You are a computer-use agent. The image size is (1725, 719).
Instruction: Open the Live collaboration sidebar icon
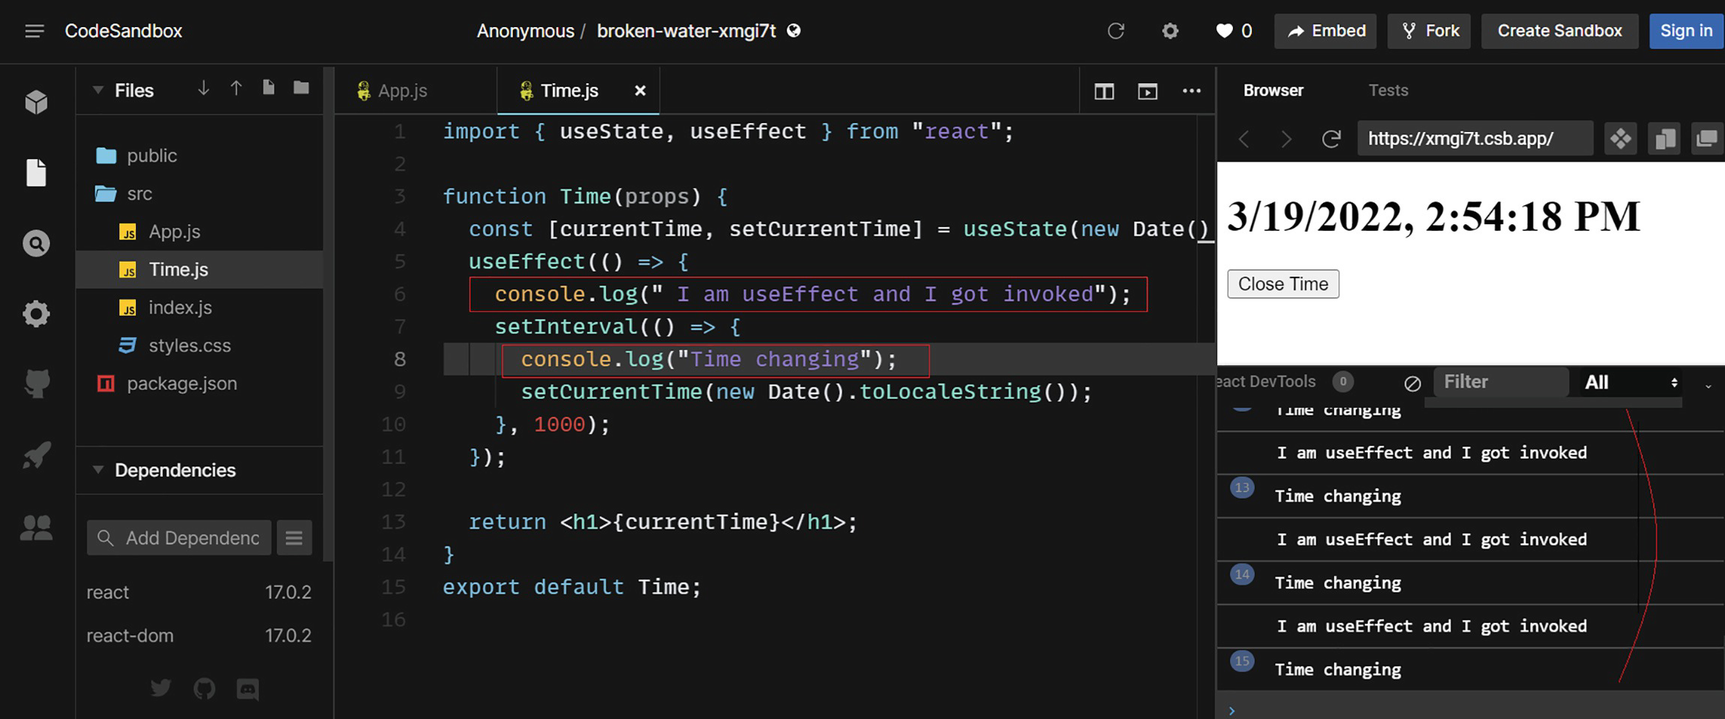coord(36,527)
